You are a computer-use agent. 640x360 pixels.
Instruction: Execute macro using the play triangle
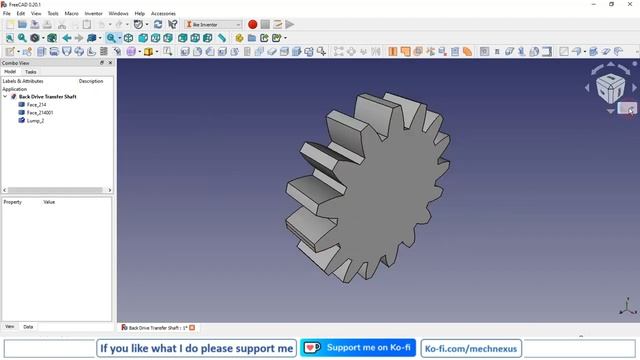(290, 24)
